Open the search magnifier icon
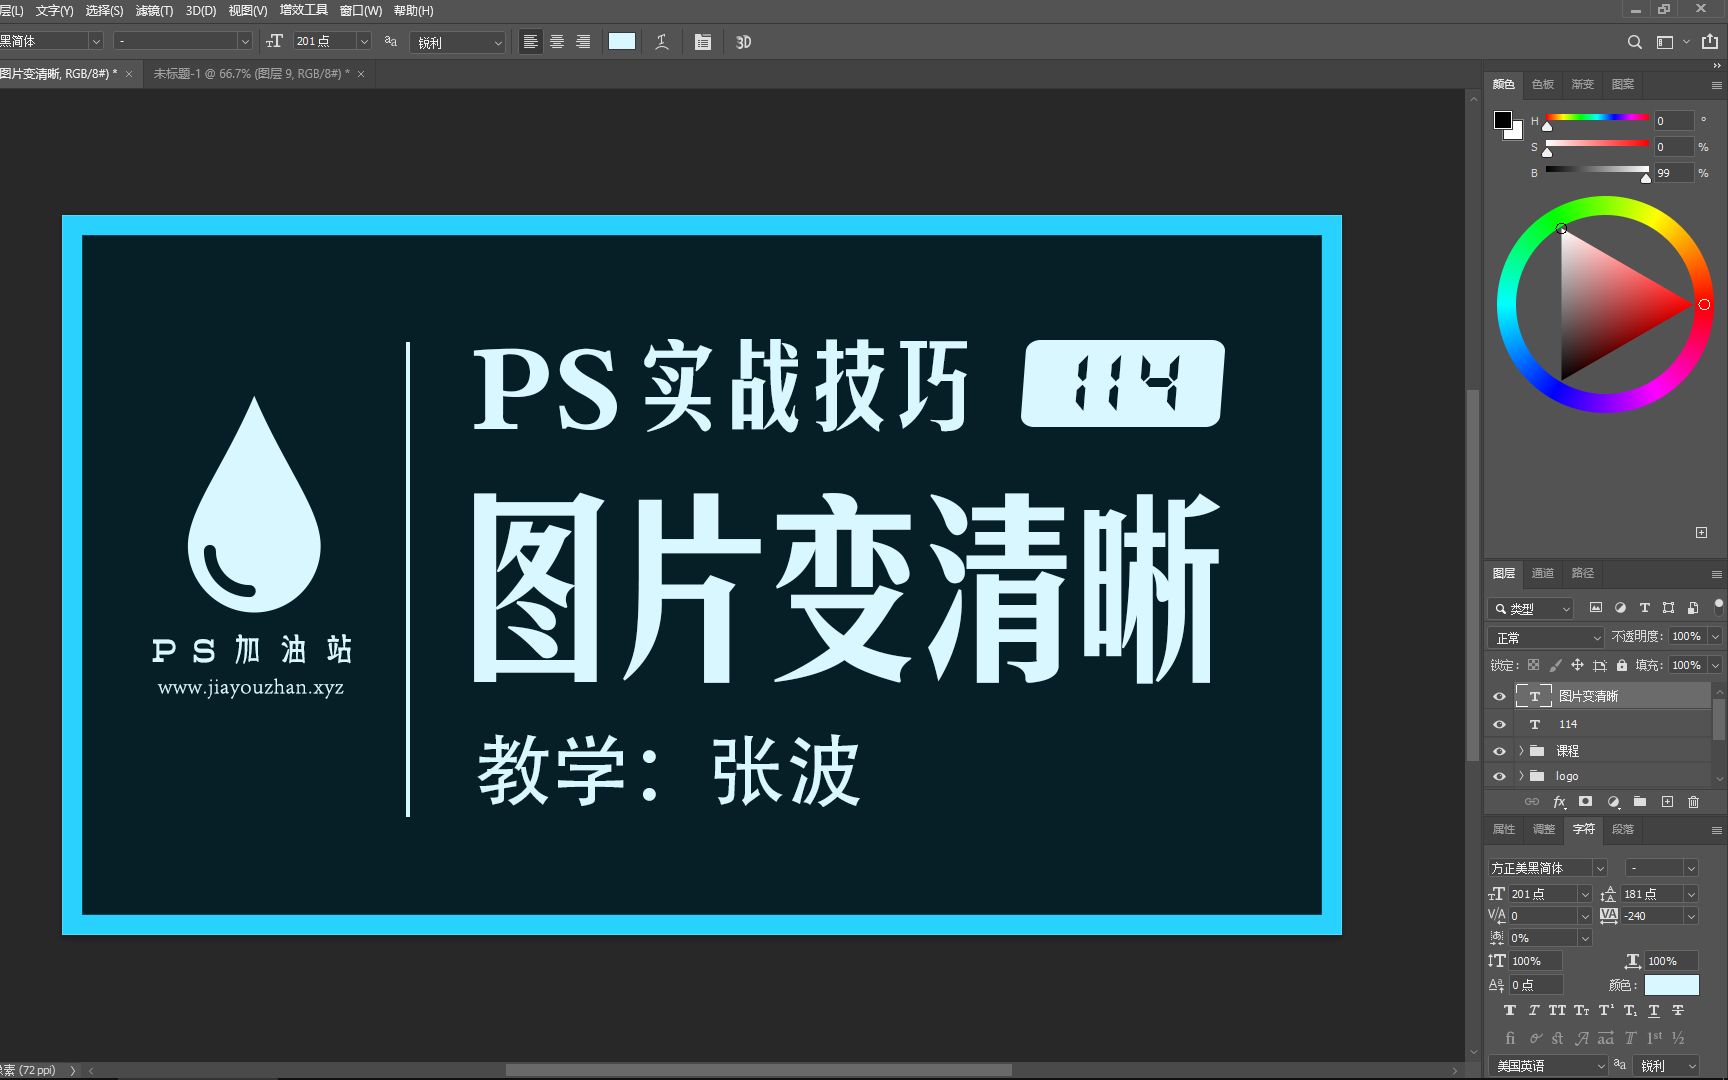 coord(1634,42)
